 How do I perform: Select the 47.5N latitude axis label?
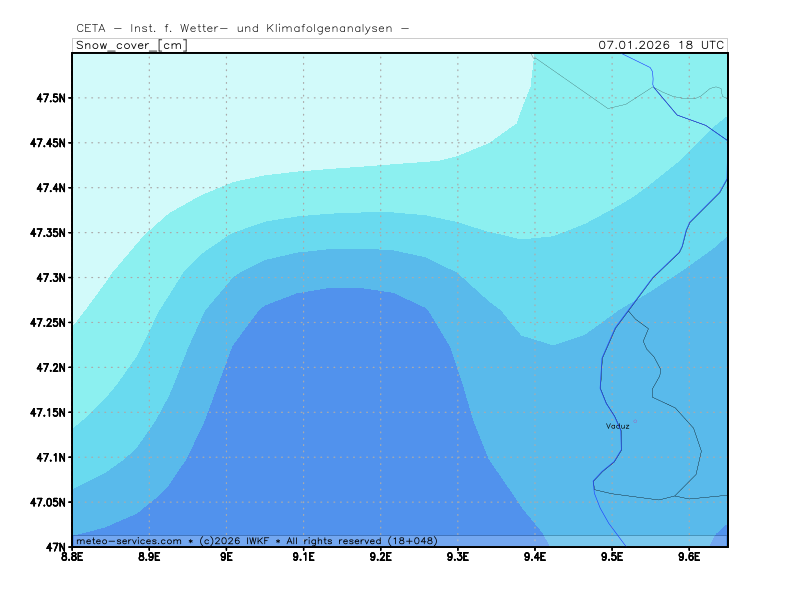tap(49, 98)
